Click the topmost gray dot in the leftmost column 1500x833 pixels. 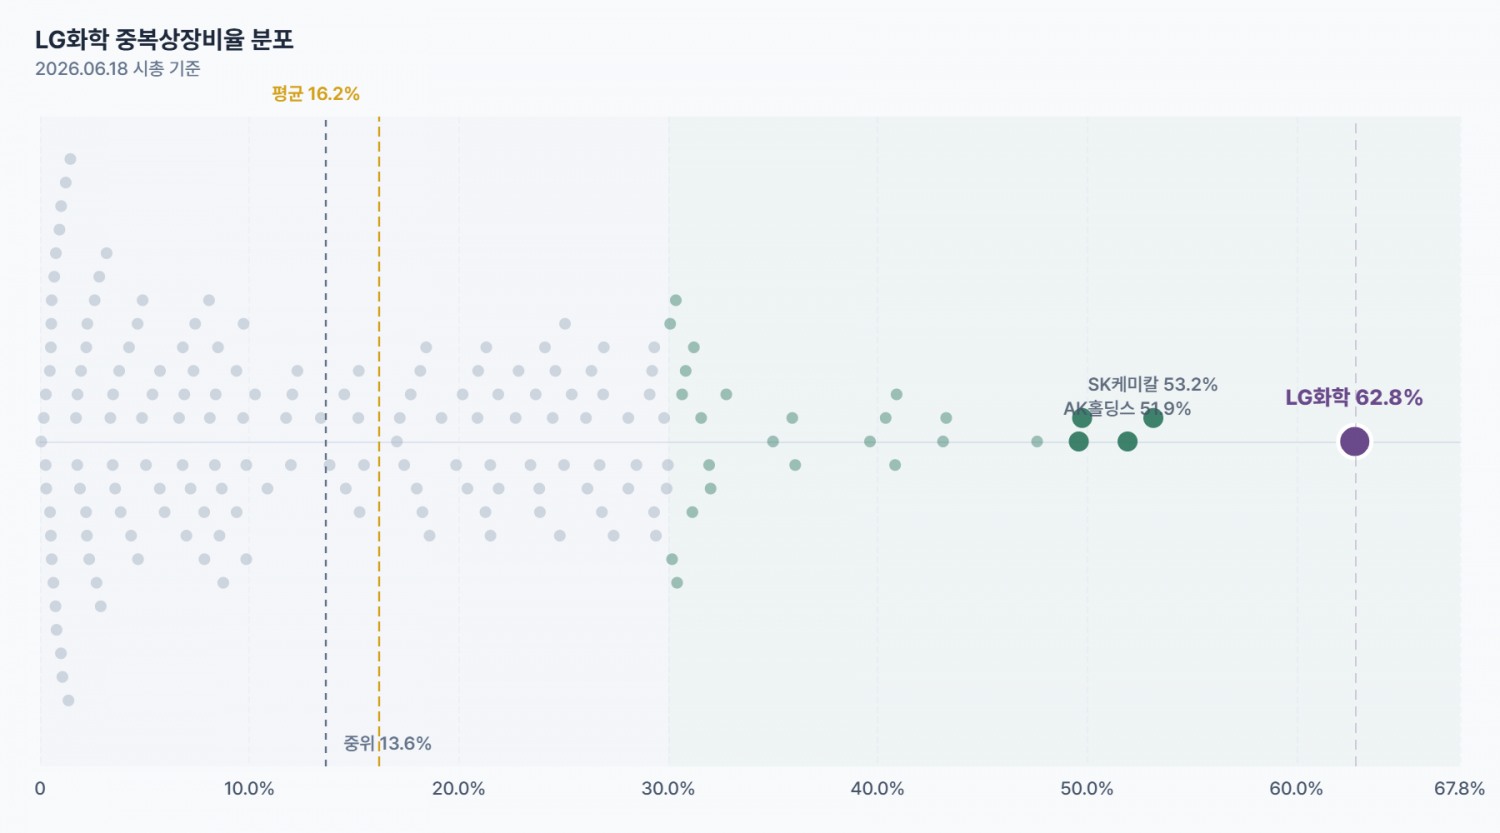pyautogui.click(x=70, y=159)
